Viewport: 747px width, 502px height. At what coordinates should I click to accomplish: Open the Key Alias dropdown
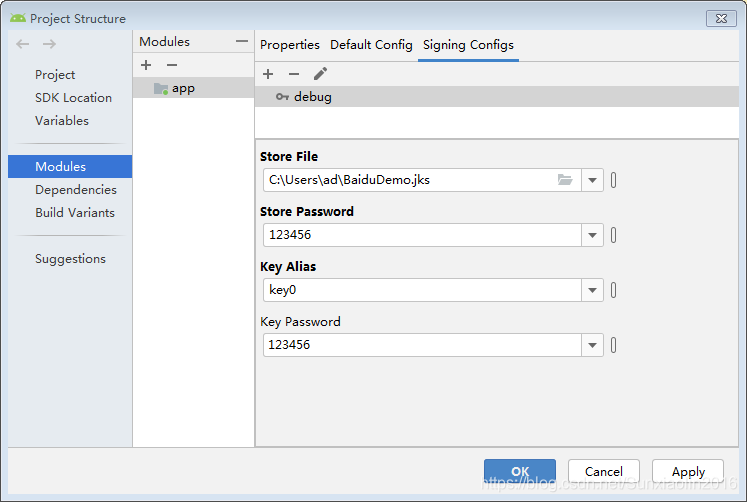pos(592,290)
